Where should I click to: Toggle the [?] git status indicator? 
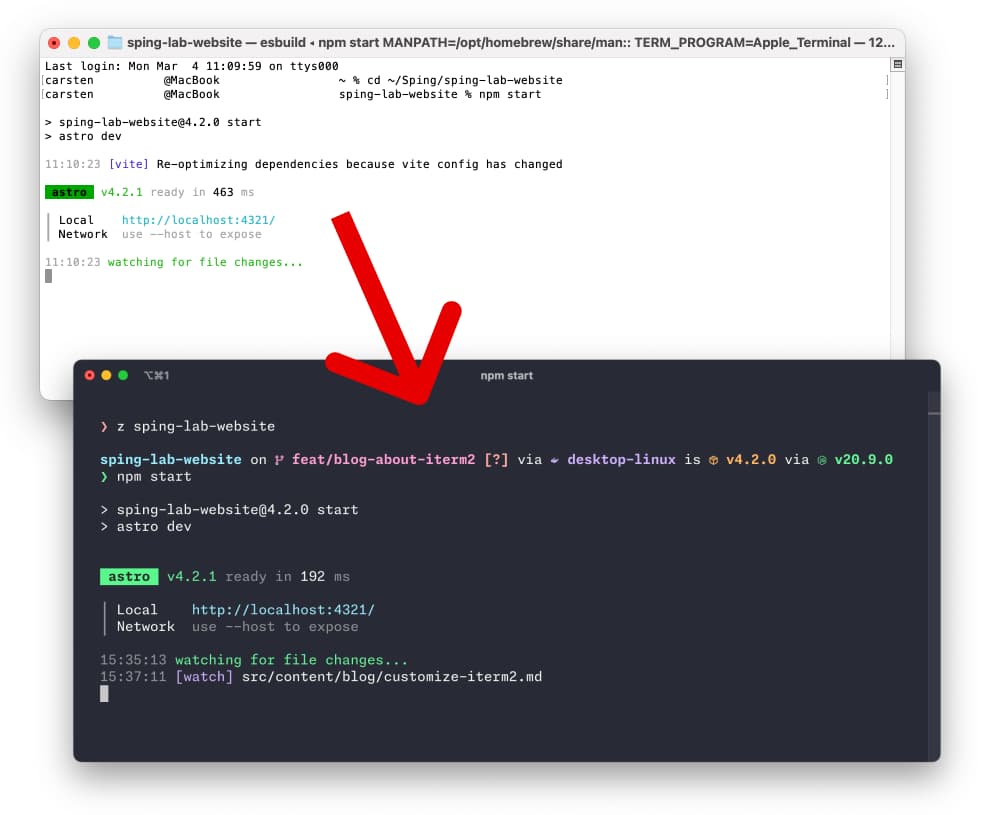coord(496,459)
